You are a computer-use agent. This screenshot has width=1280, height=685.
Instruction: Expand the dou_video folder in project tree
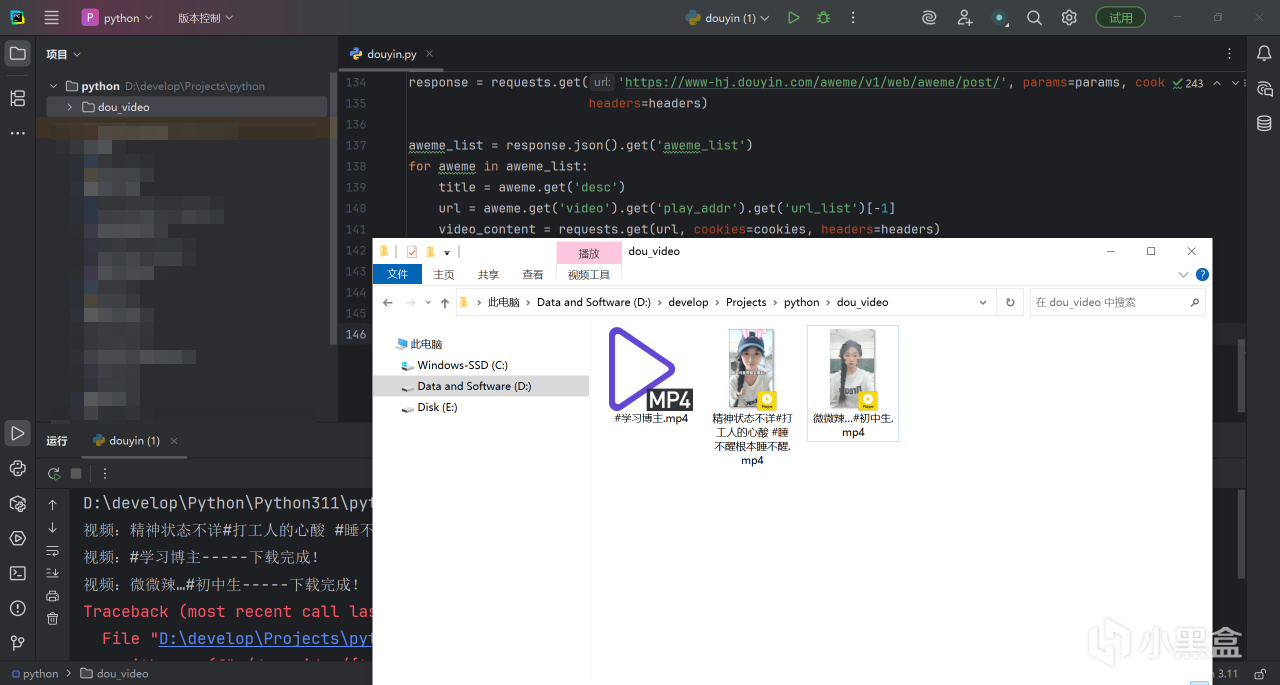(69, 107)
